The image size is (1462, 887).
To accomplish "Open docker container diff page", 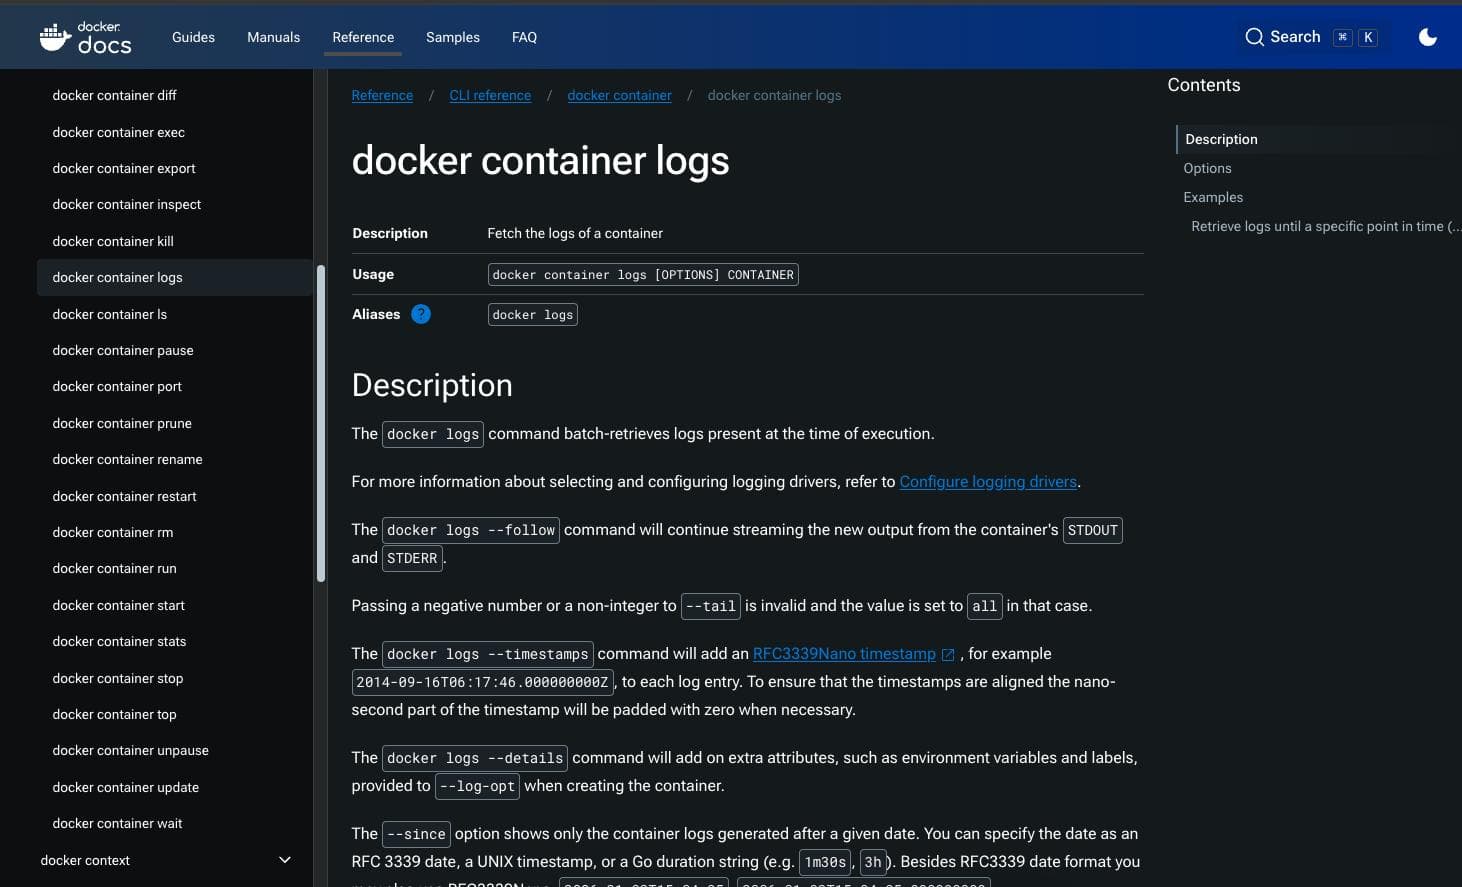I will click(x=114, y=95).
